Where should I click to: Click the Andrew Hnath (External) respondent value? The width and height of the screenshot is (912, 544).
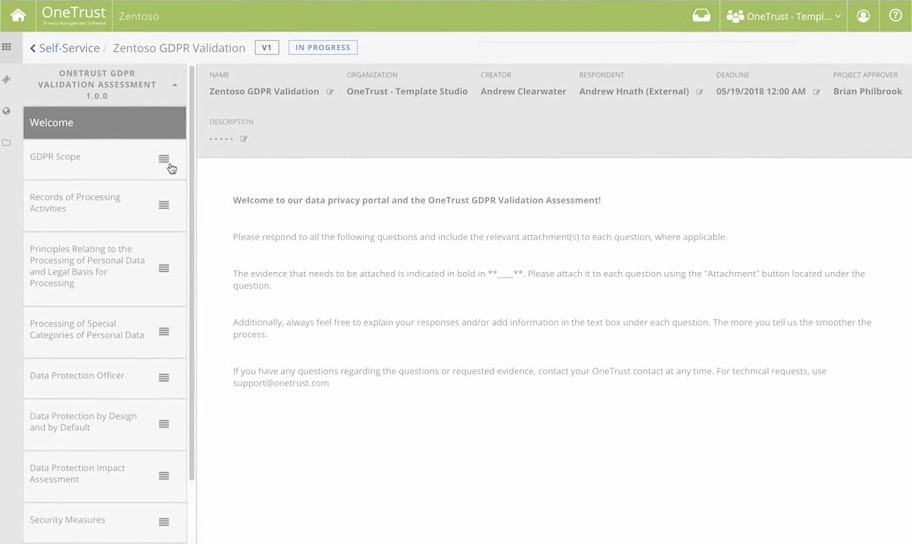point(634,91)
